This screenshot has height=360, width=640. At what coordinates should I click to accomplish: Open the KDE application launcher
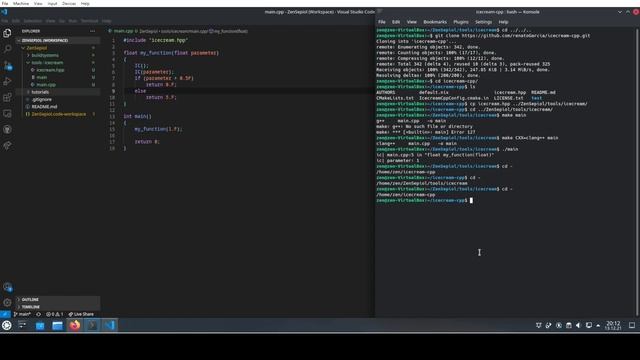[x=7, y=325]
